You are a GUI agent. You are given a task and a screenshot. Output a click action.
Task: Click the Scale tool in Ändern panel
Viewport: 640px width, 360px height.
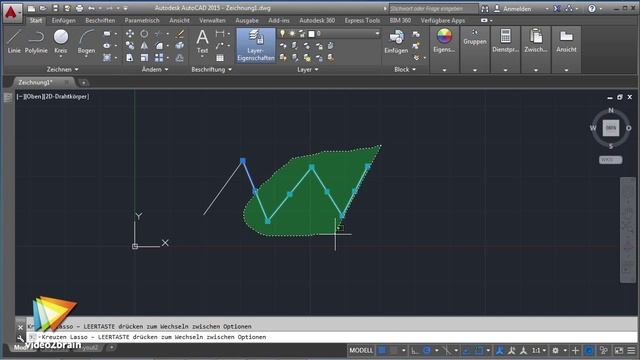pyautogui.click(x=144, y=58)
